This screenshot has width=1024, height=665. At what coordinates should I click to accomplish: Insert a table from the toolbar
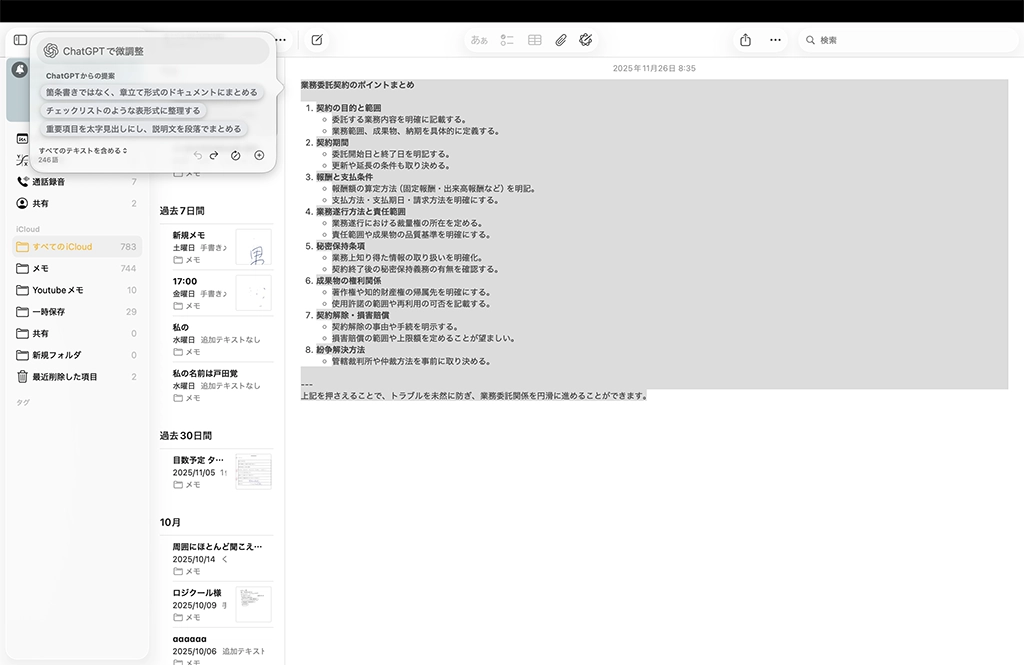click(x=535, y=40)
